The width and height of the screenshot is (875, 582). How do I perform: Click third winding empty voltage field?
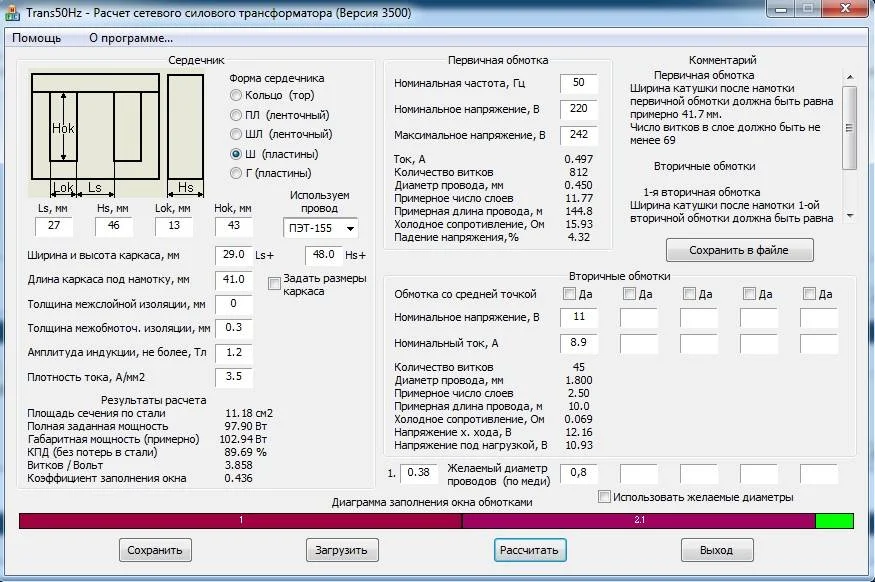(x=699, y=318)
